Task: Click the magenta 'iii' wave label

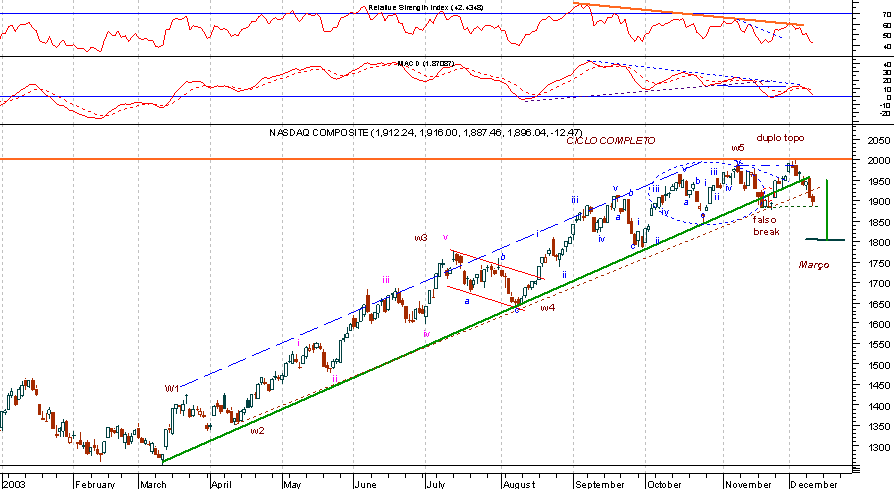Action: pyautogui.click(x=386, y=279)
